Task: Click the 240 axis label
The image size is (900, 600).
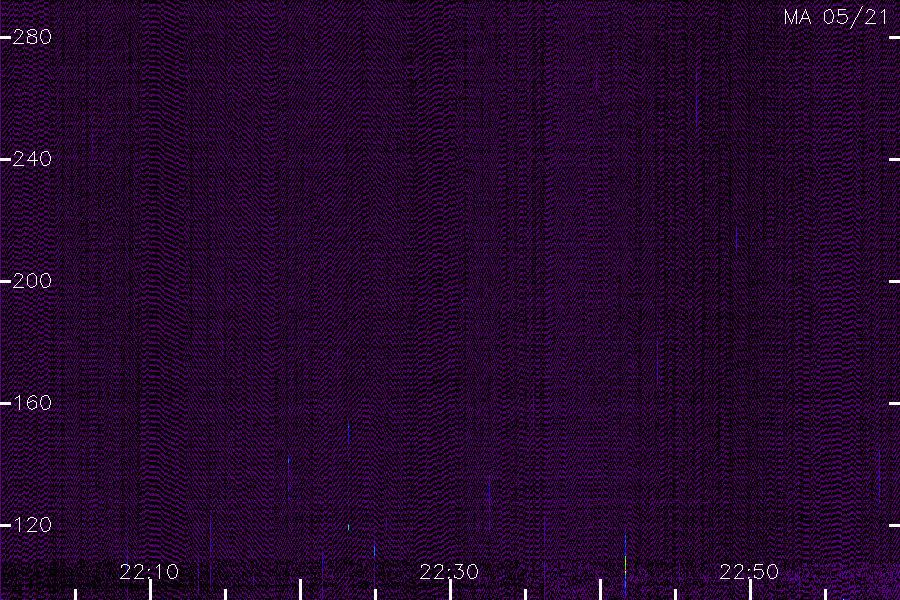Action: click(x=32, y=159)
